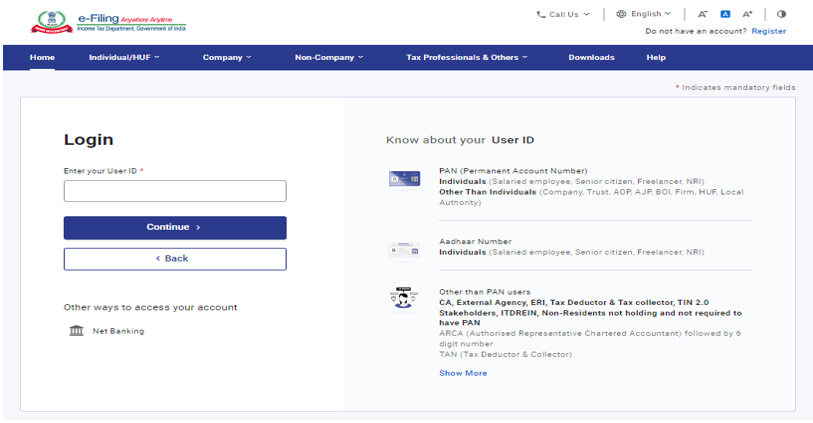813x423 pixels.
Task: Click the PAN card illustration icon
Action: tap(404, 179)
